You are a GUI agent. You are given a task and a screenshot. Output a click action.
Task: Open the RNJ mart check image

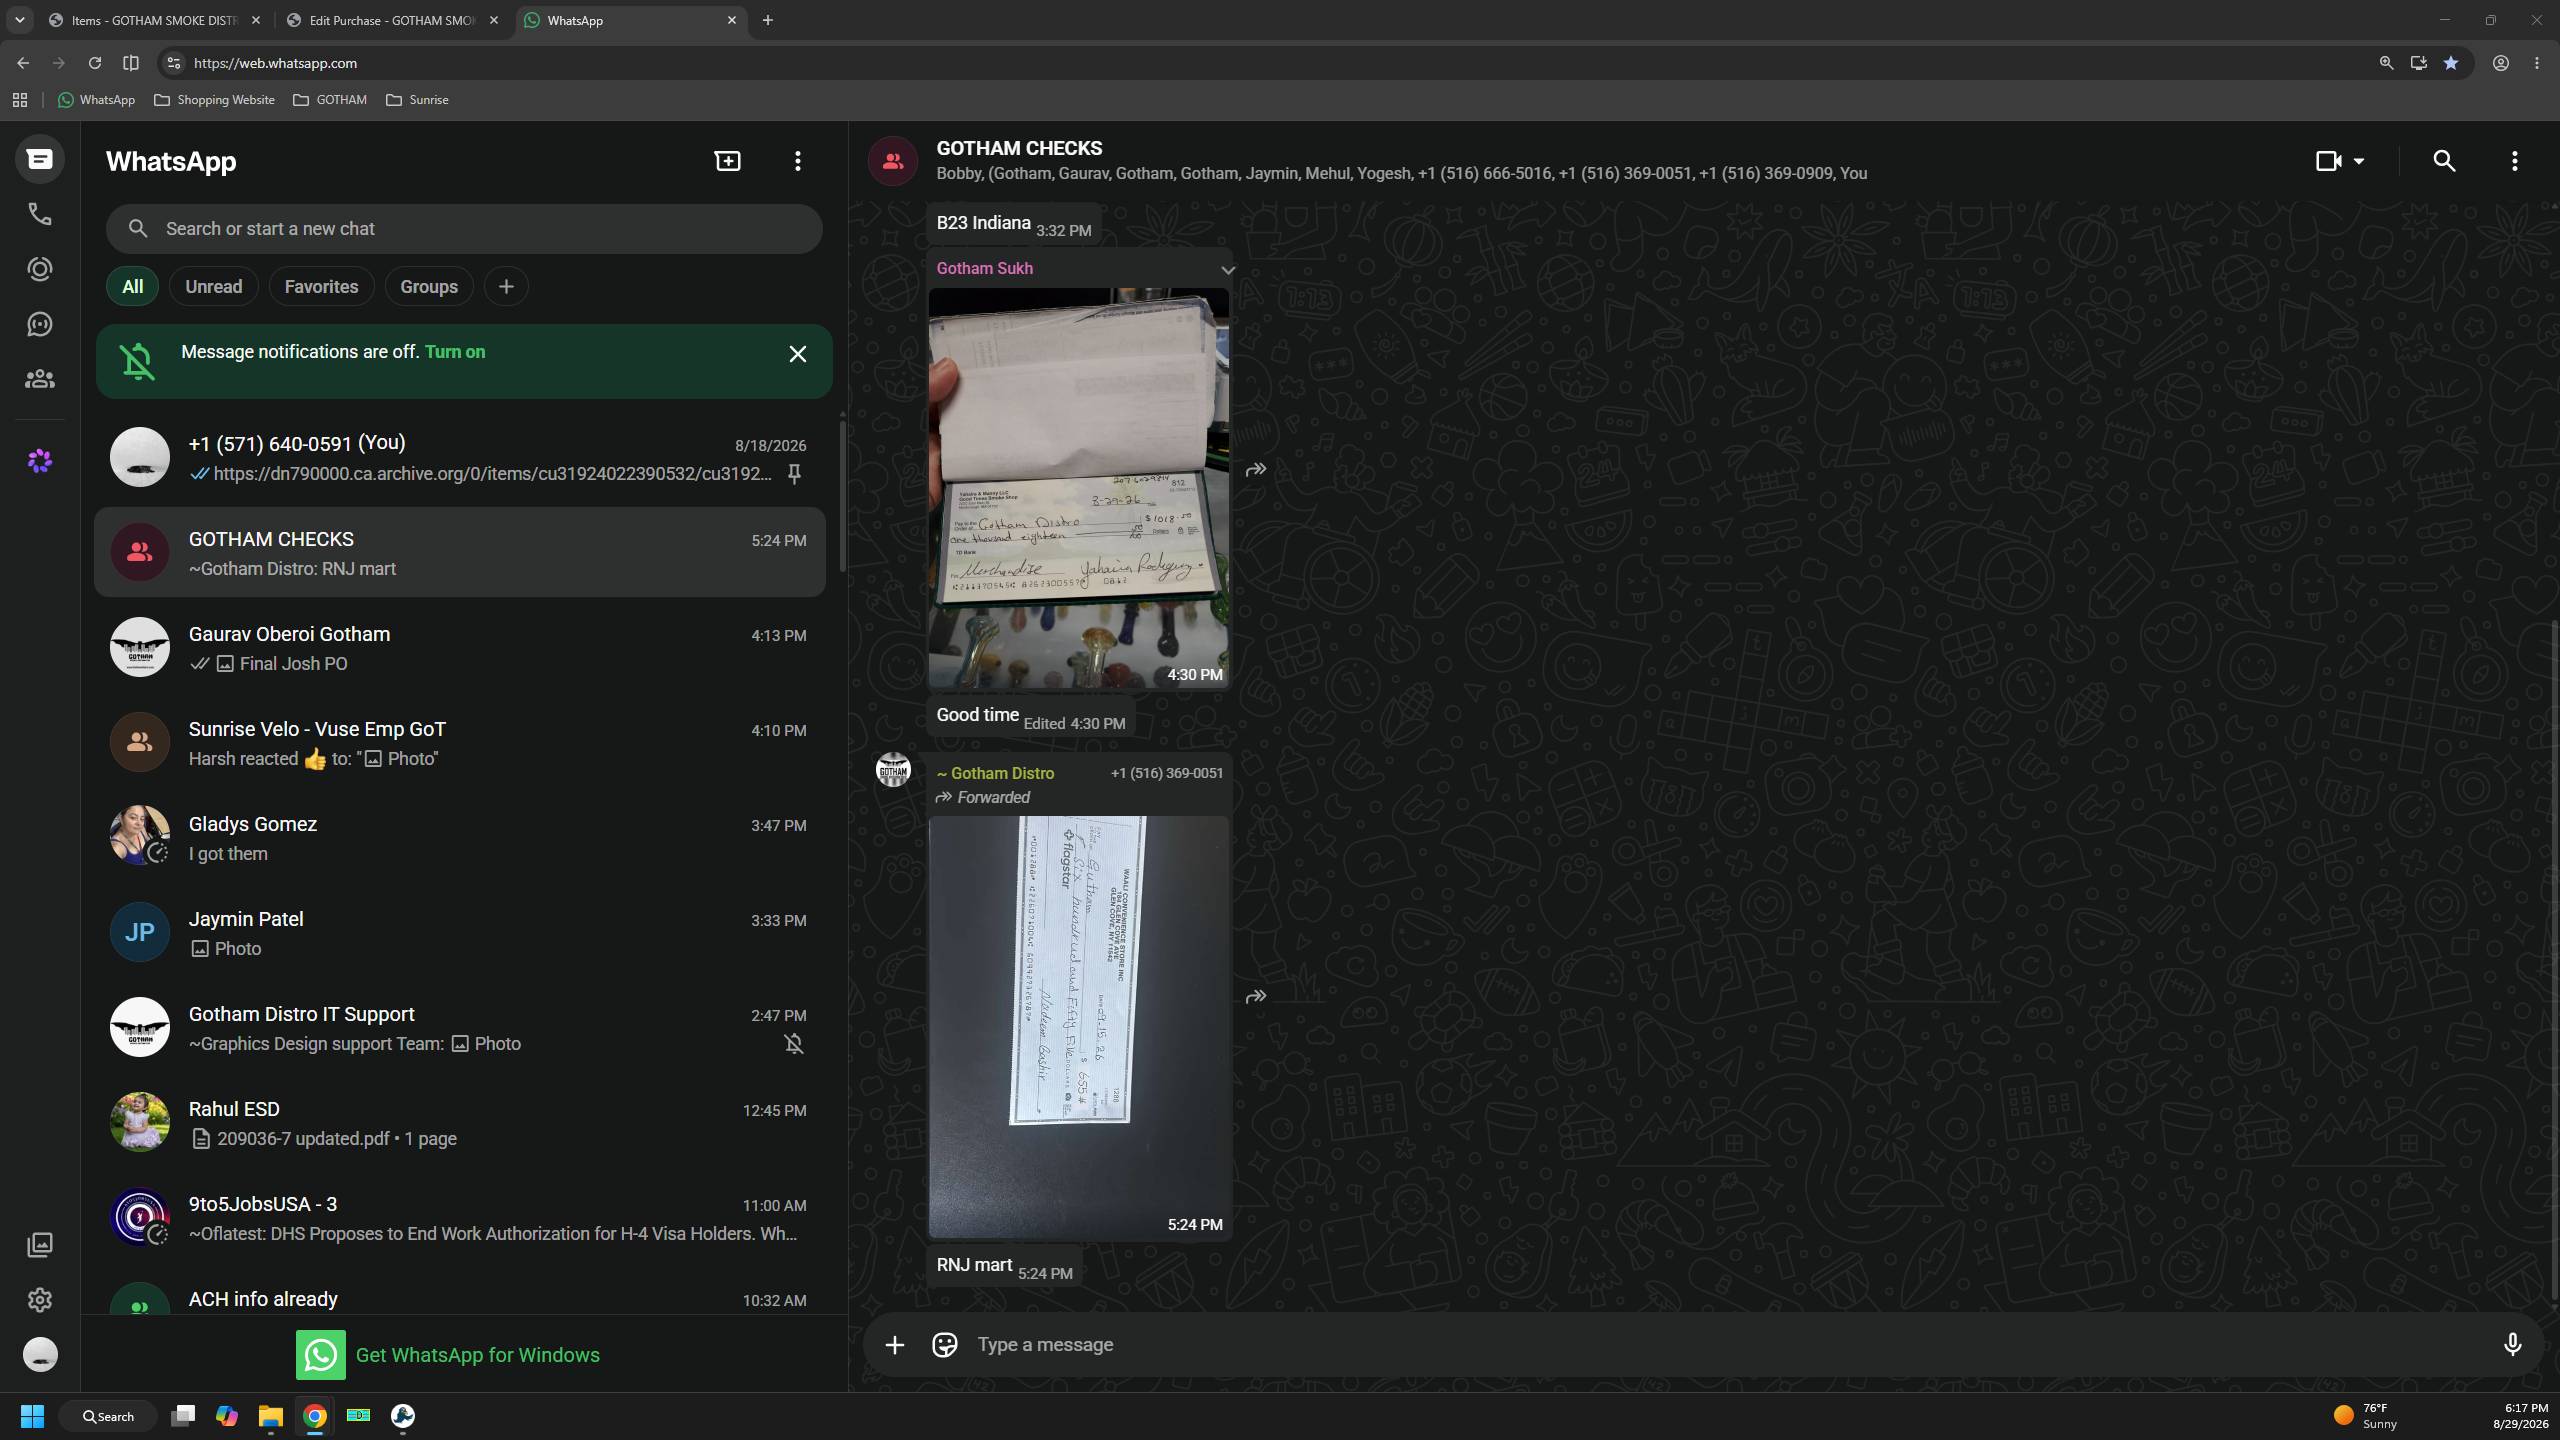[1079, 1027]
